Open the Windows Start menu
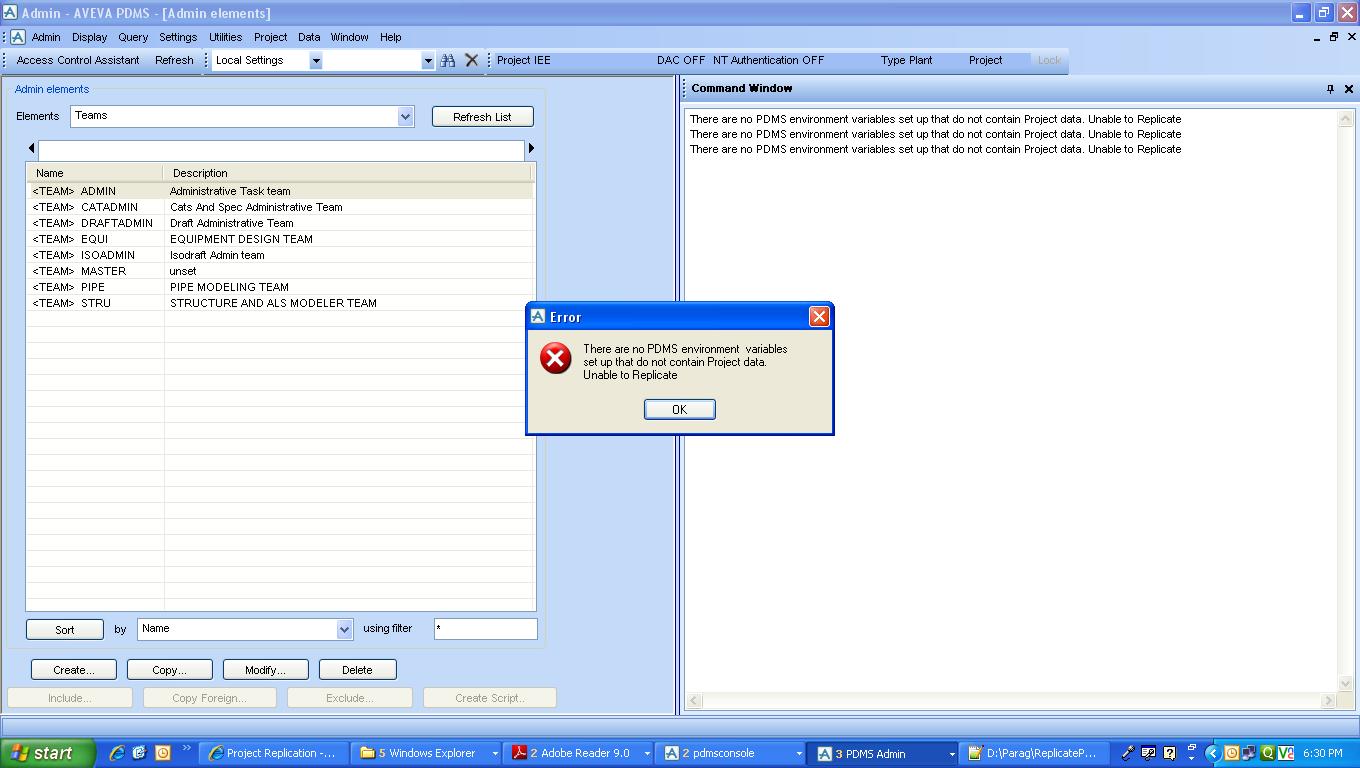This screenshot has height=768, width=1360. 48,753
